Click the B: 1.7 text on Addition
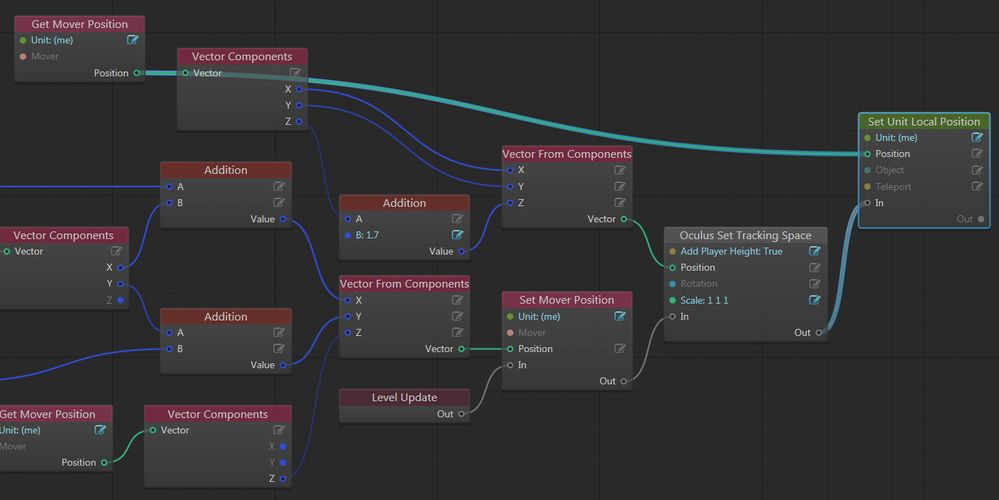 pos(367,235)
